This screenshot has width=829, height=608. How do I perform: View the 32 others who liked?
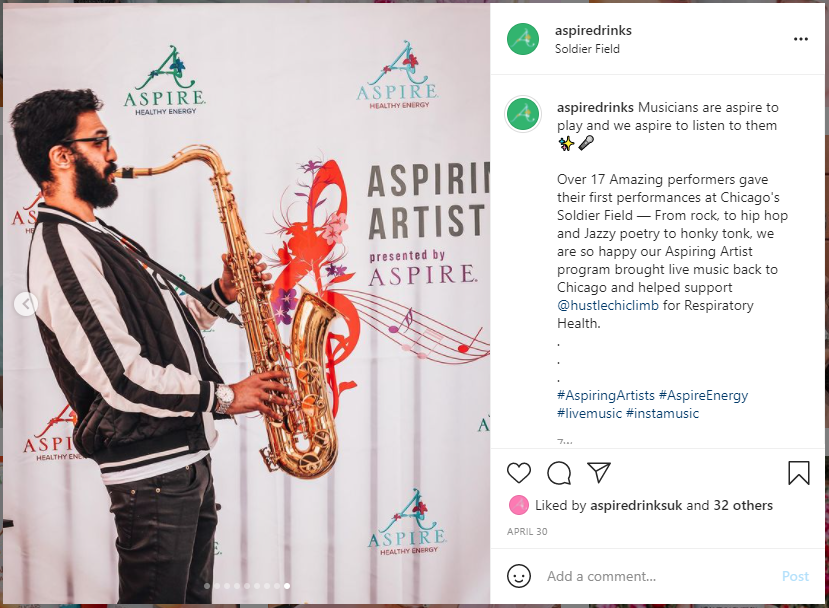click(x=743, y=505)
